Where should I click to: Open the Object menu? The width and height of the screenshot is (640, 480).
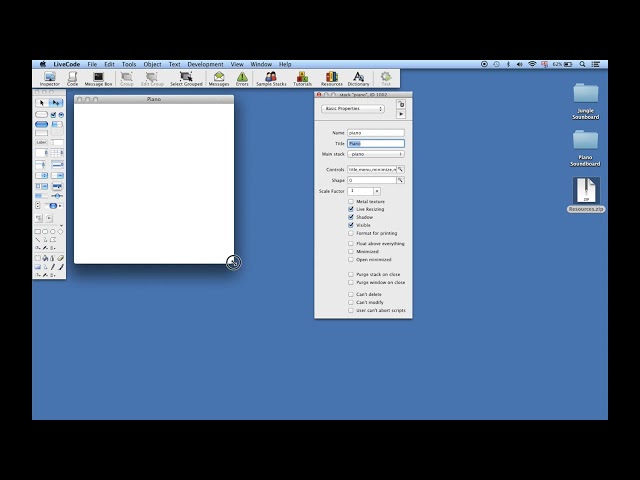pyautogui.click(x=152, y=64)
